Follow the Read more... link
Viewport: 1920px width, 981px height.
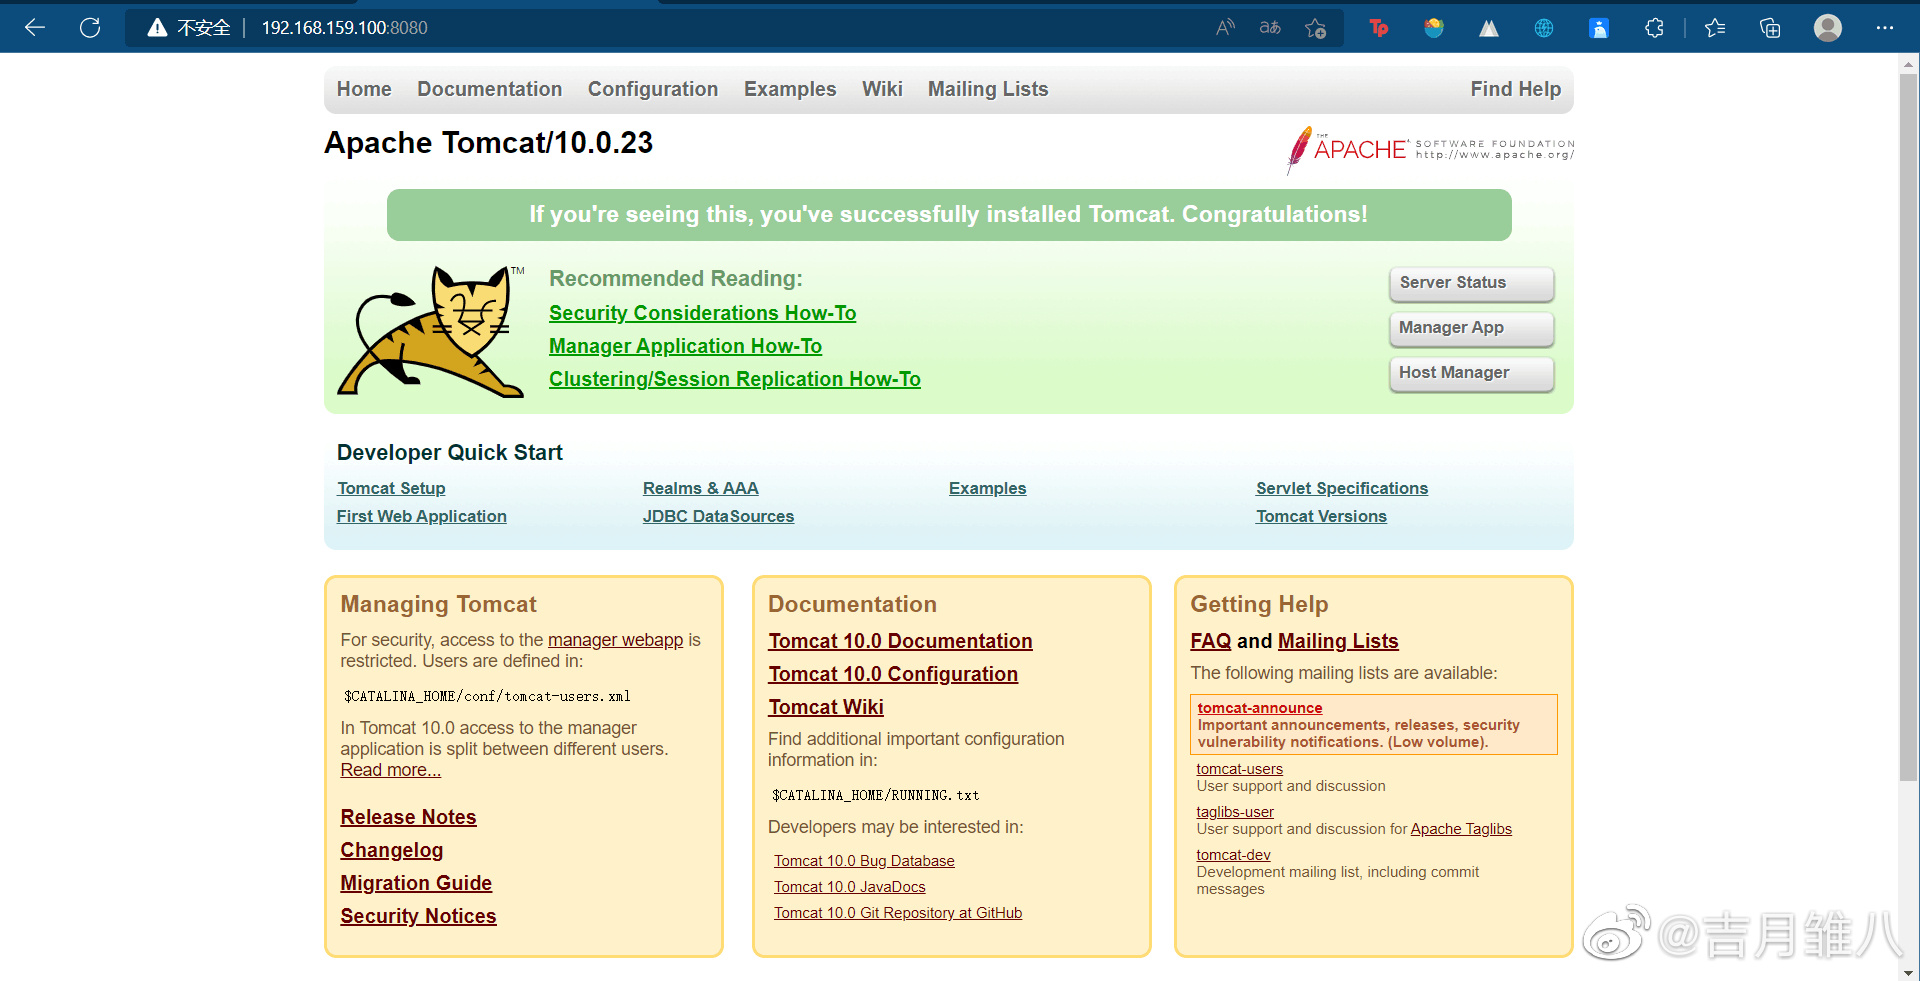(x=390, y=770)
